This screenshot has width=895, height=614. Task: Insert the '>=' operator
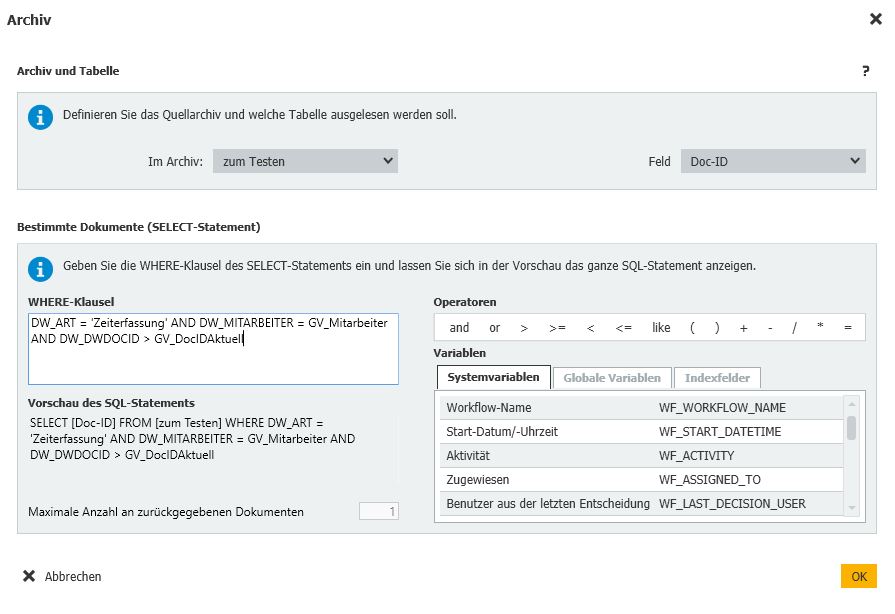pyautogui.click(x=557, y=328)
